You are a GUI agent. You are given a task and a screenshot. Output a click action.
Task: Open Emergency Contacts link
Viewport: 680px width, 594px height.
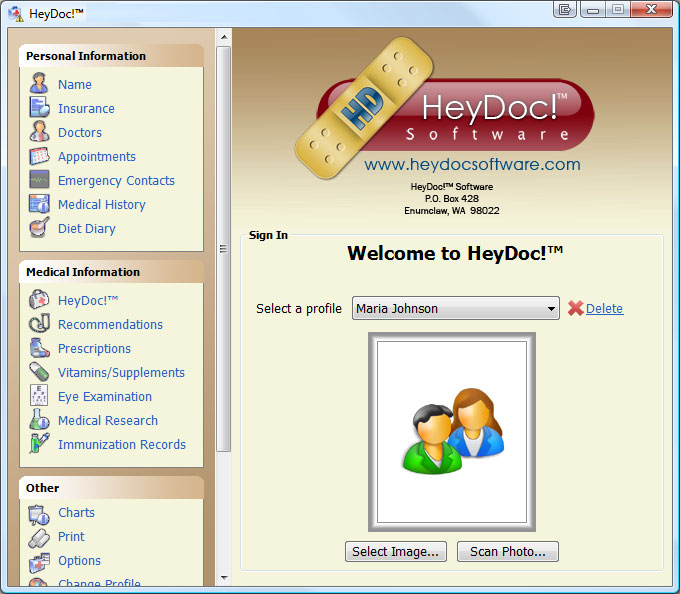click(x=116, y=180)
